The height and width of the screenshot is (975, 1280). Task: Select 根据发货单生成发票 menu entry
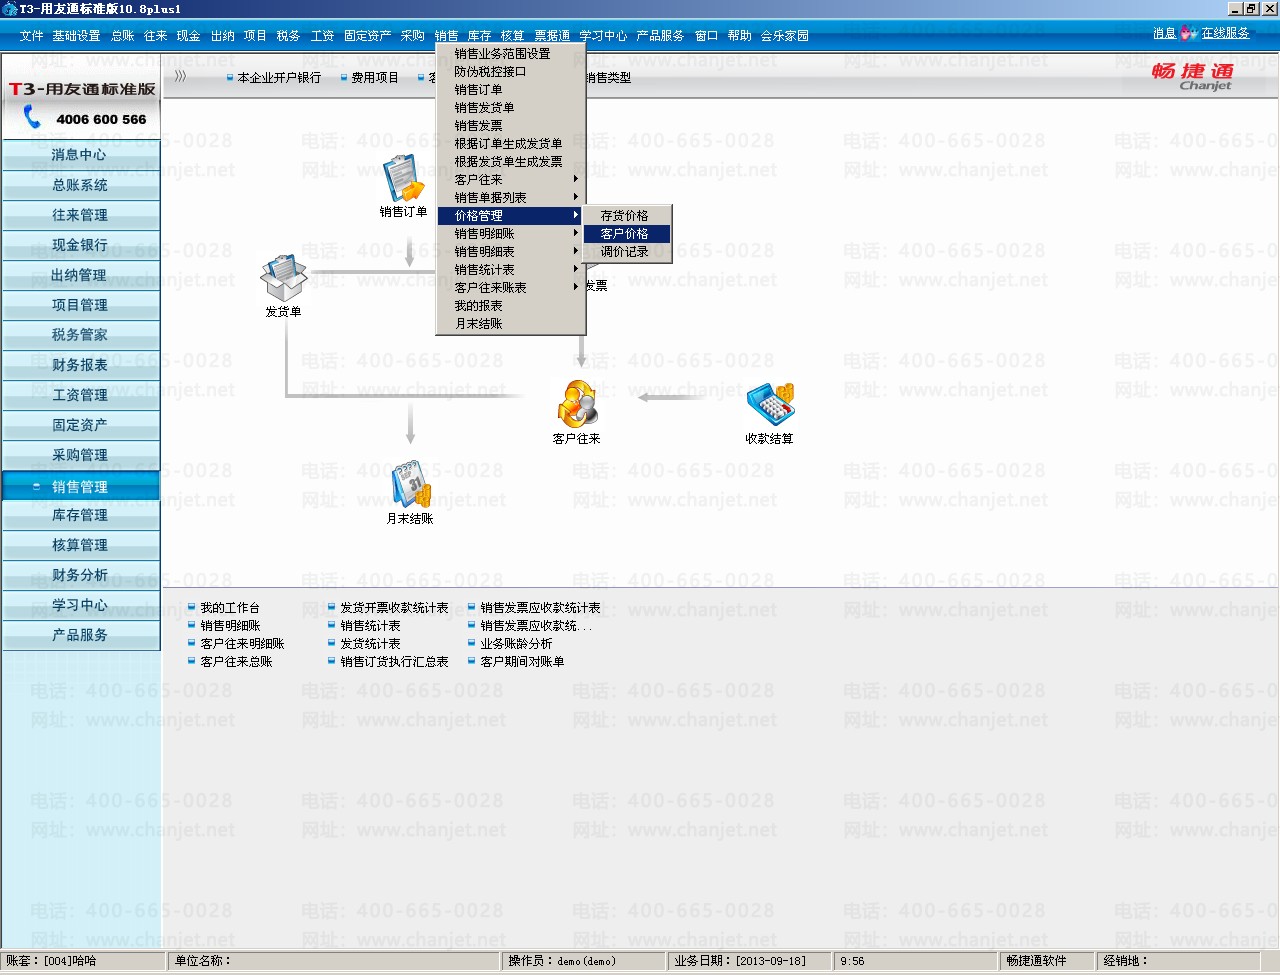511,162
